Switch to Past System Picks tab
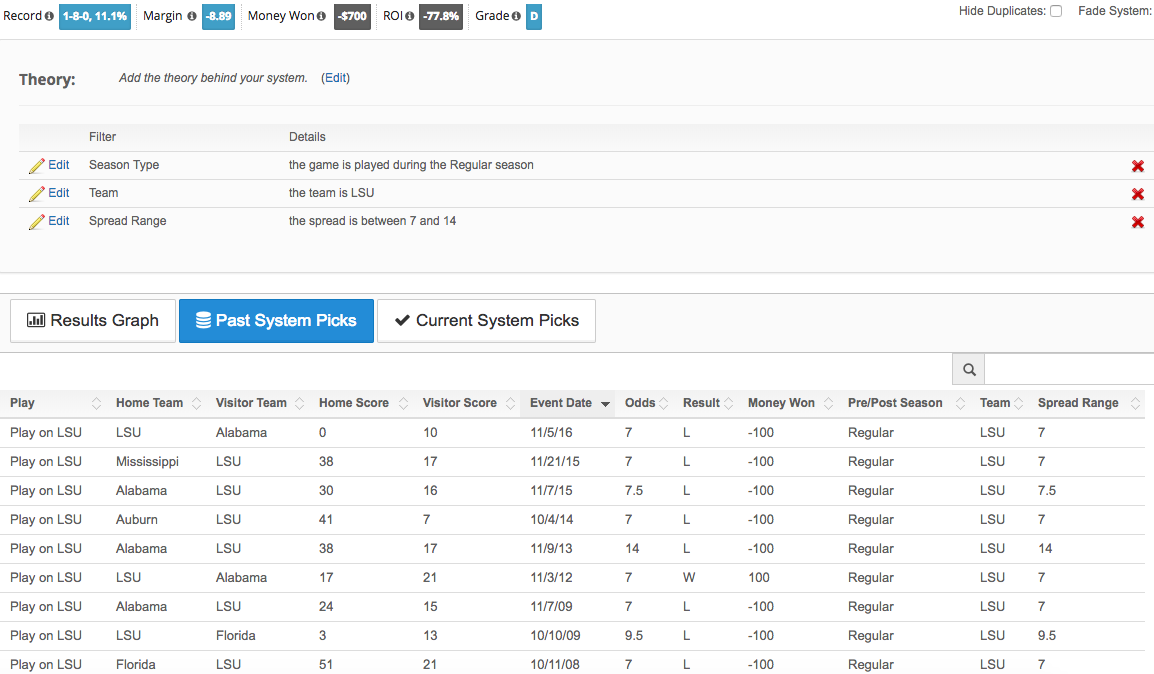1154x674 pixels. tap(276, 321)
